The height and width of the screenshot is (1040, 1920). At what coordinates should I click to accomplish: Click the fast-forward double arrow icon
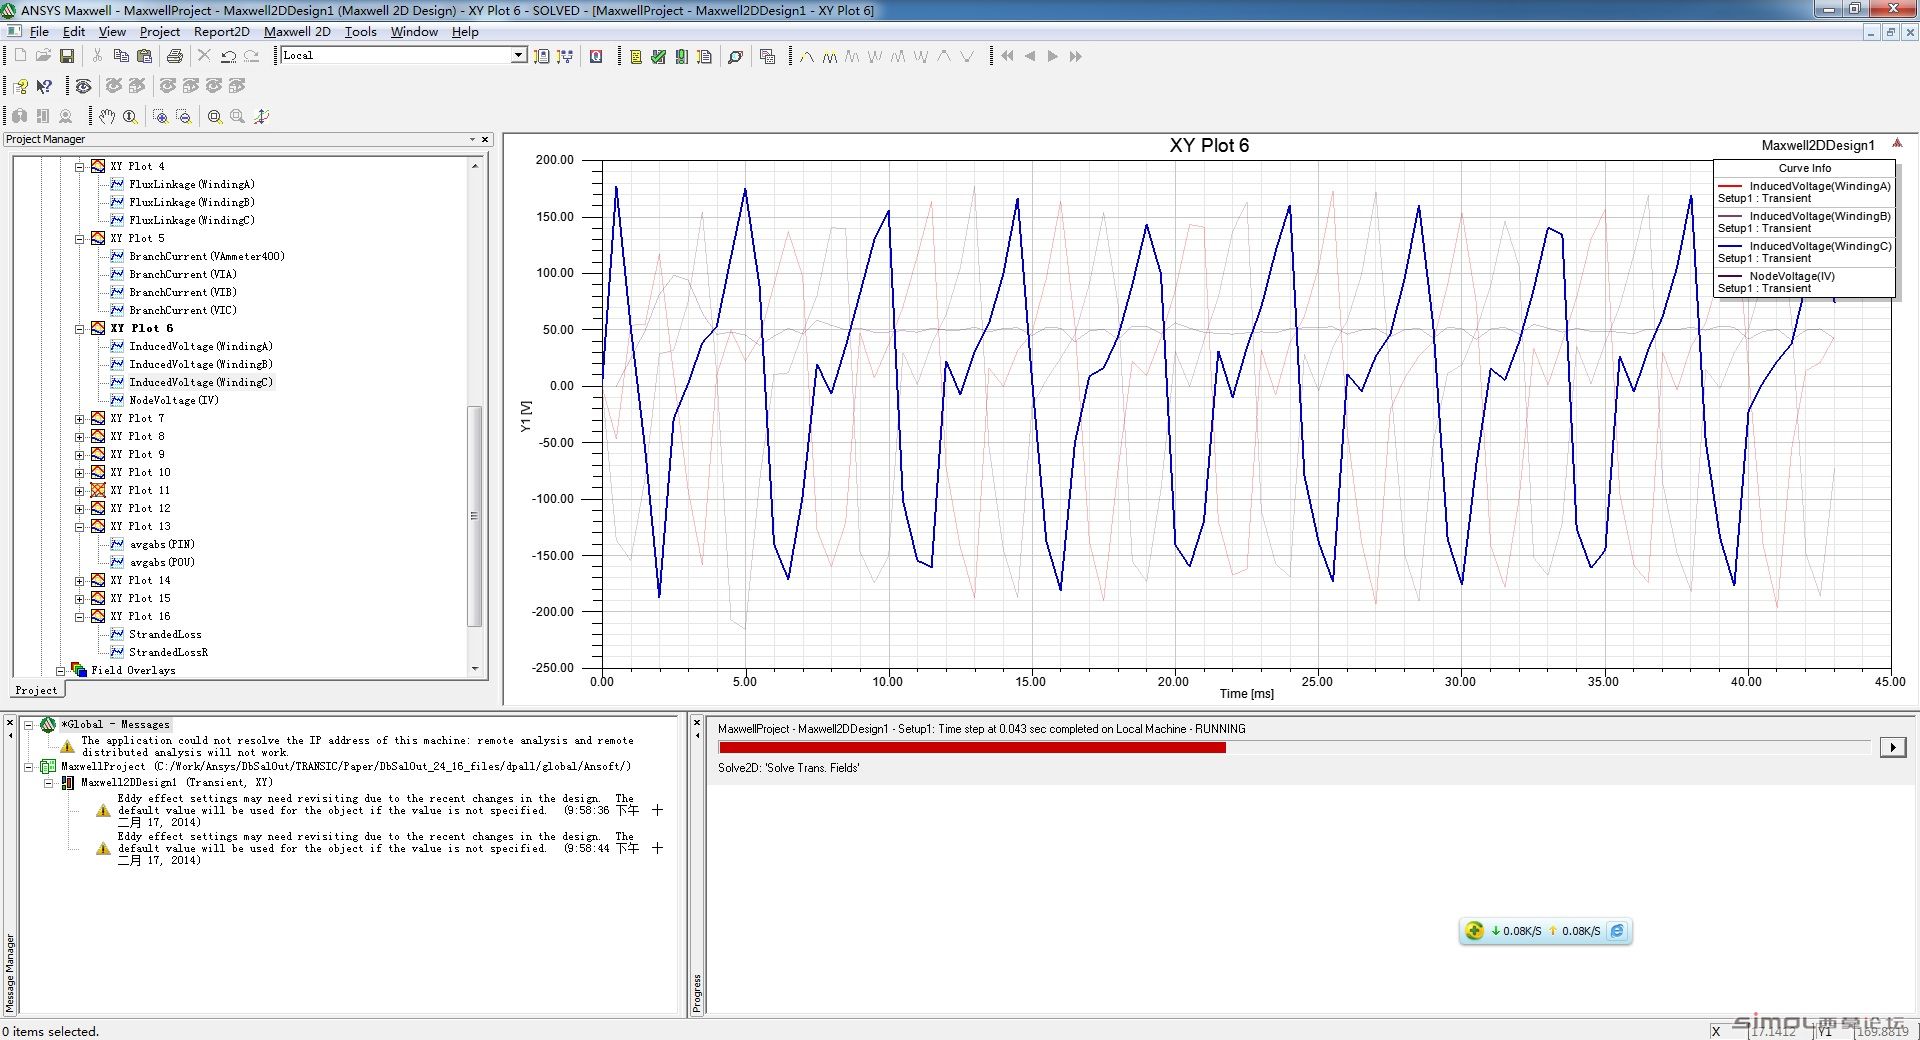pos(1076,56)
